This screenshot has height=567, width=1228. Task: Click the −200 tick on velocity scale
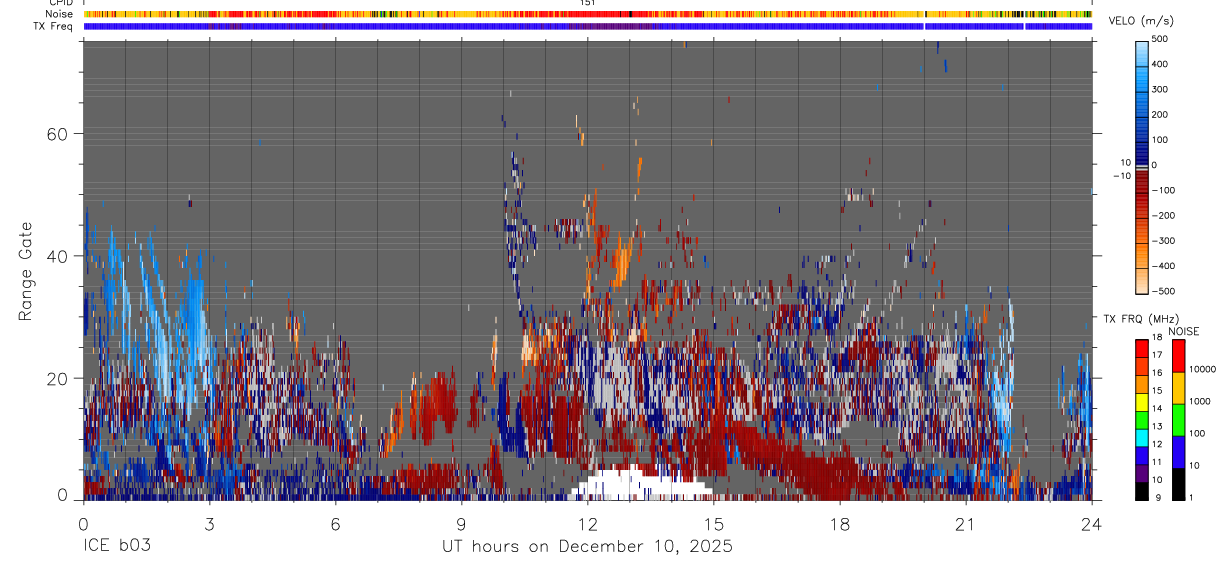tap(1165, 216)
